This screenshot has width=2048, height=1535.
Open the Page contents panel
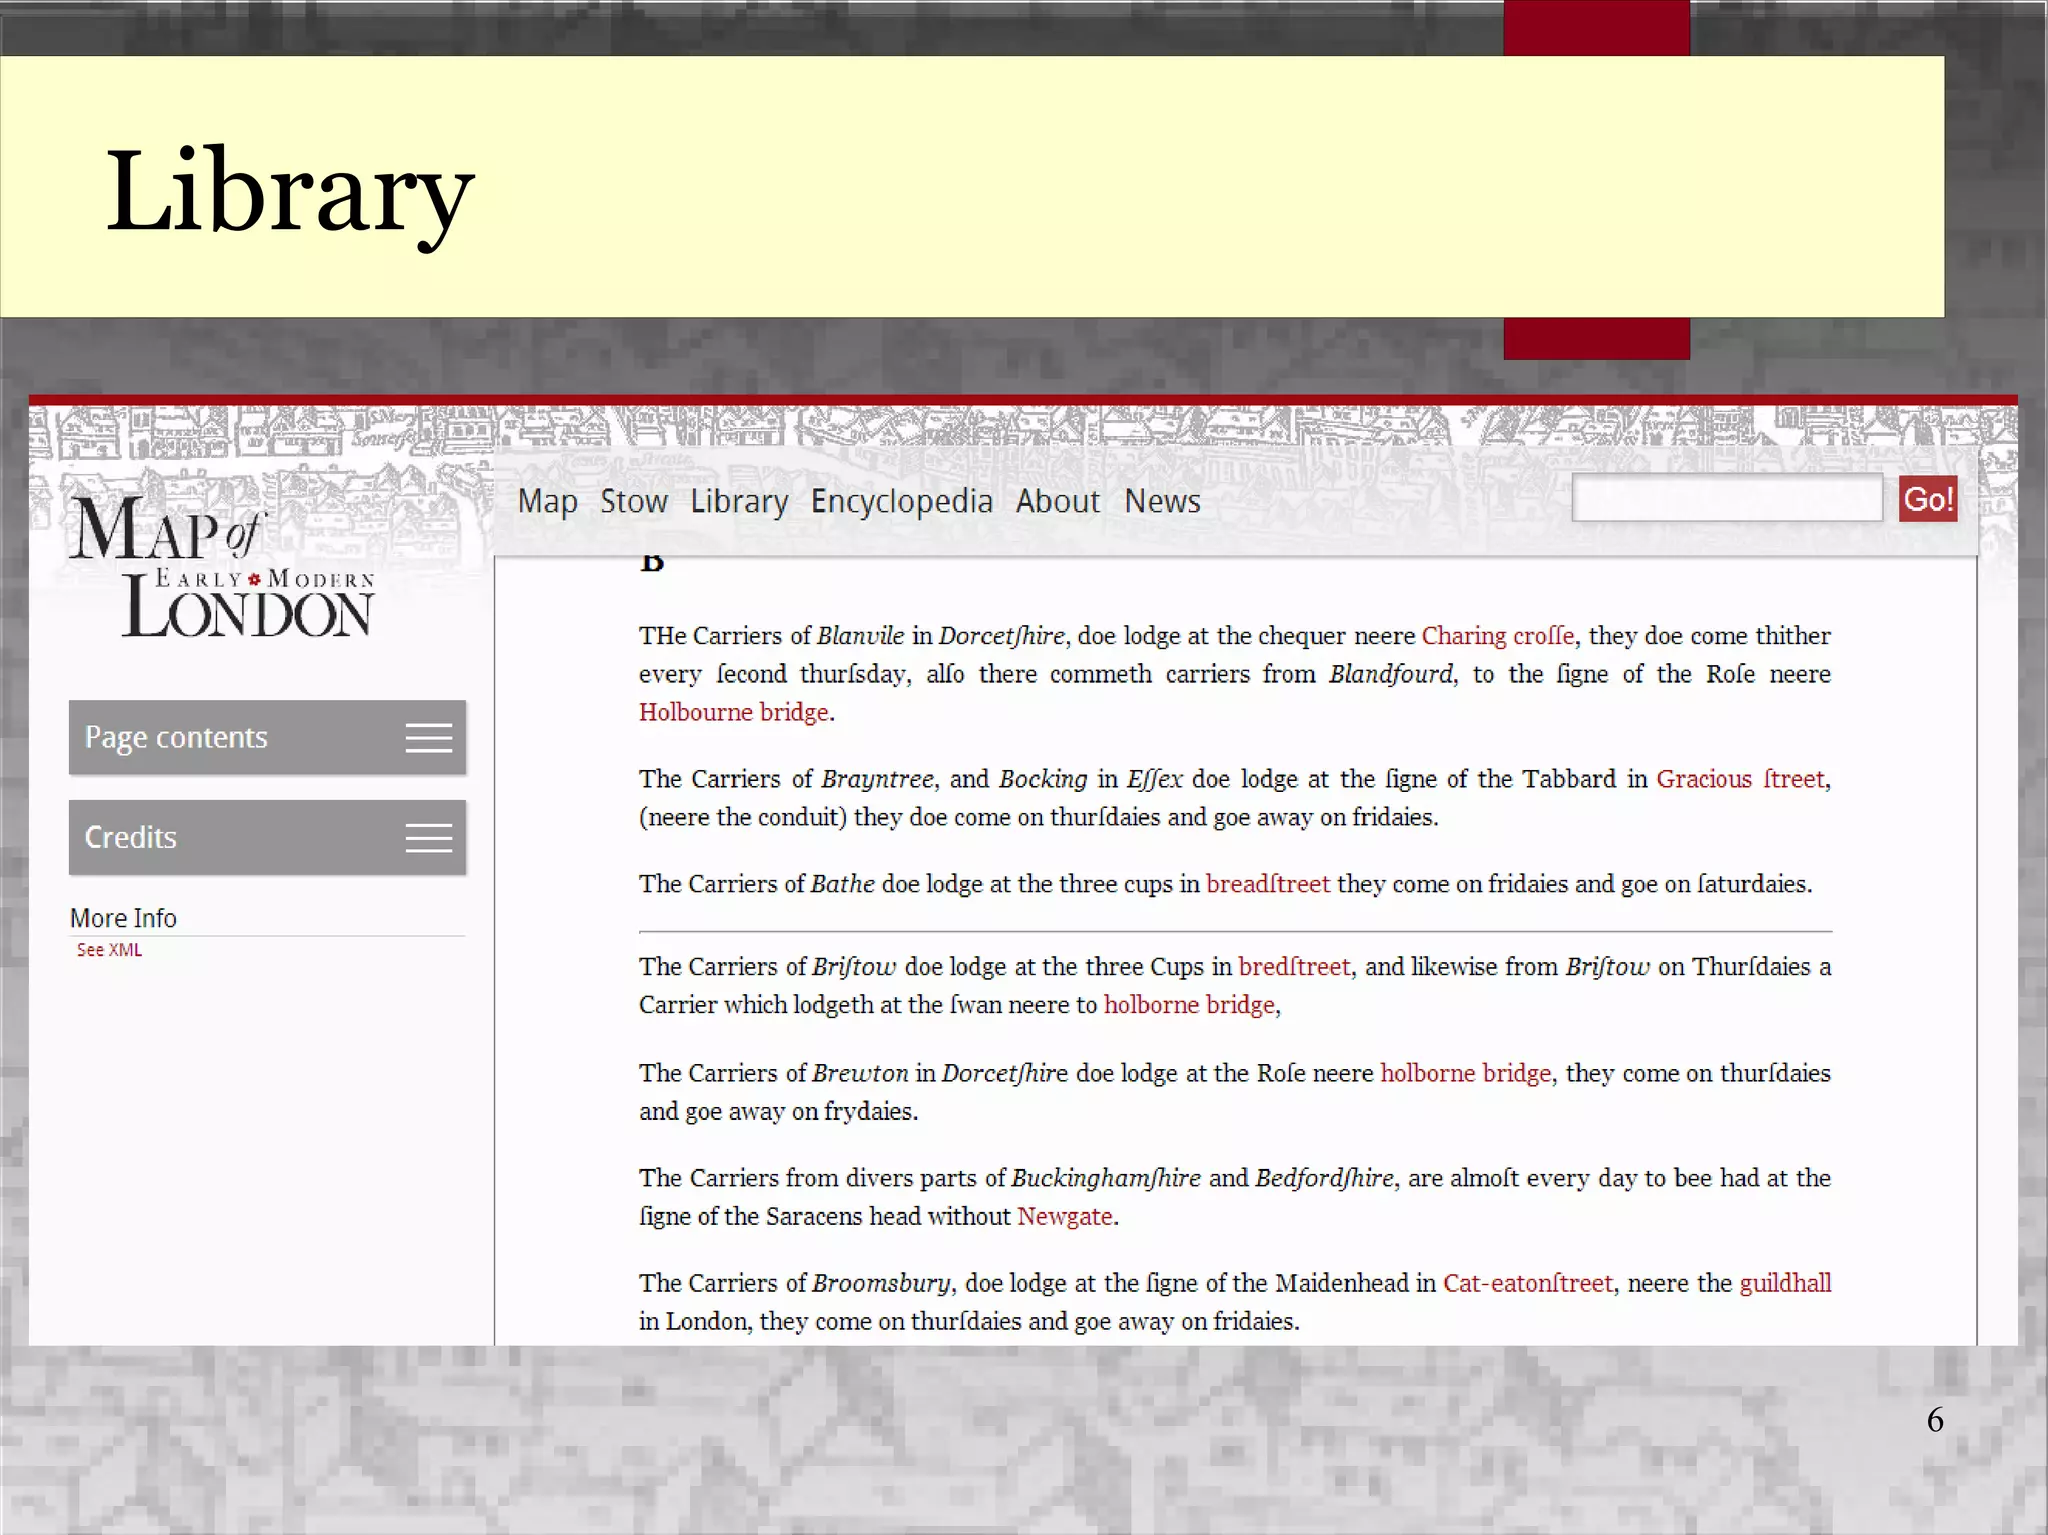point(176,738)
